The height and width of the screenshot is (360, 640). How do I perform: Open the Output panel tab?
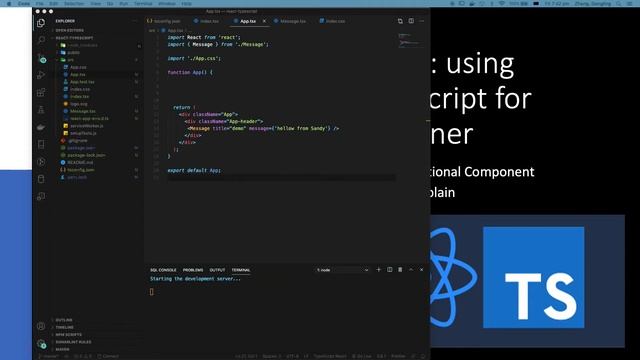(217, 270)
